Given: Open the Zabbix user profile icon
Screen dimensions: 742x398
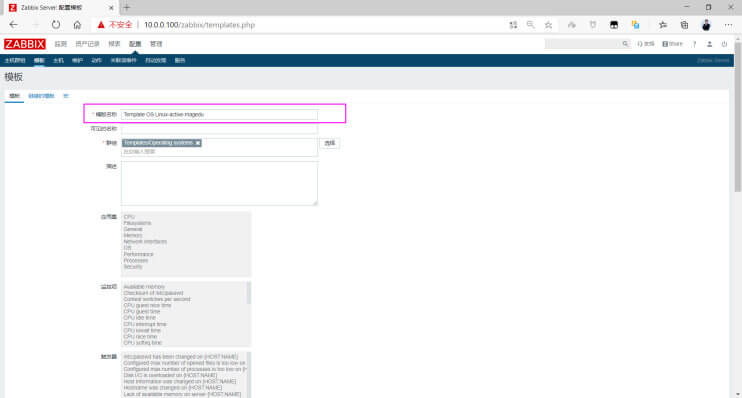Looking at the screenshot, I should click(709, 44).
